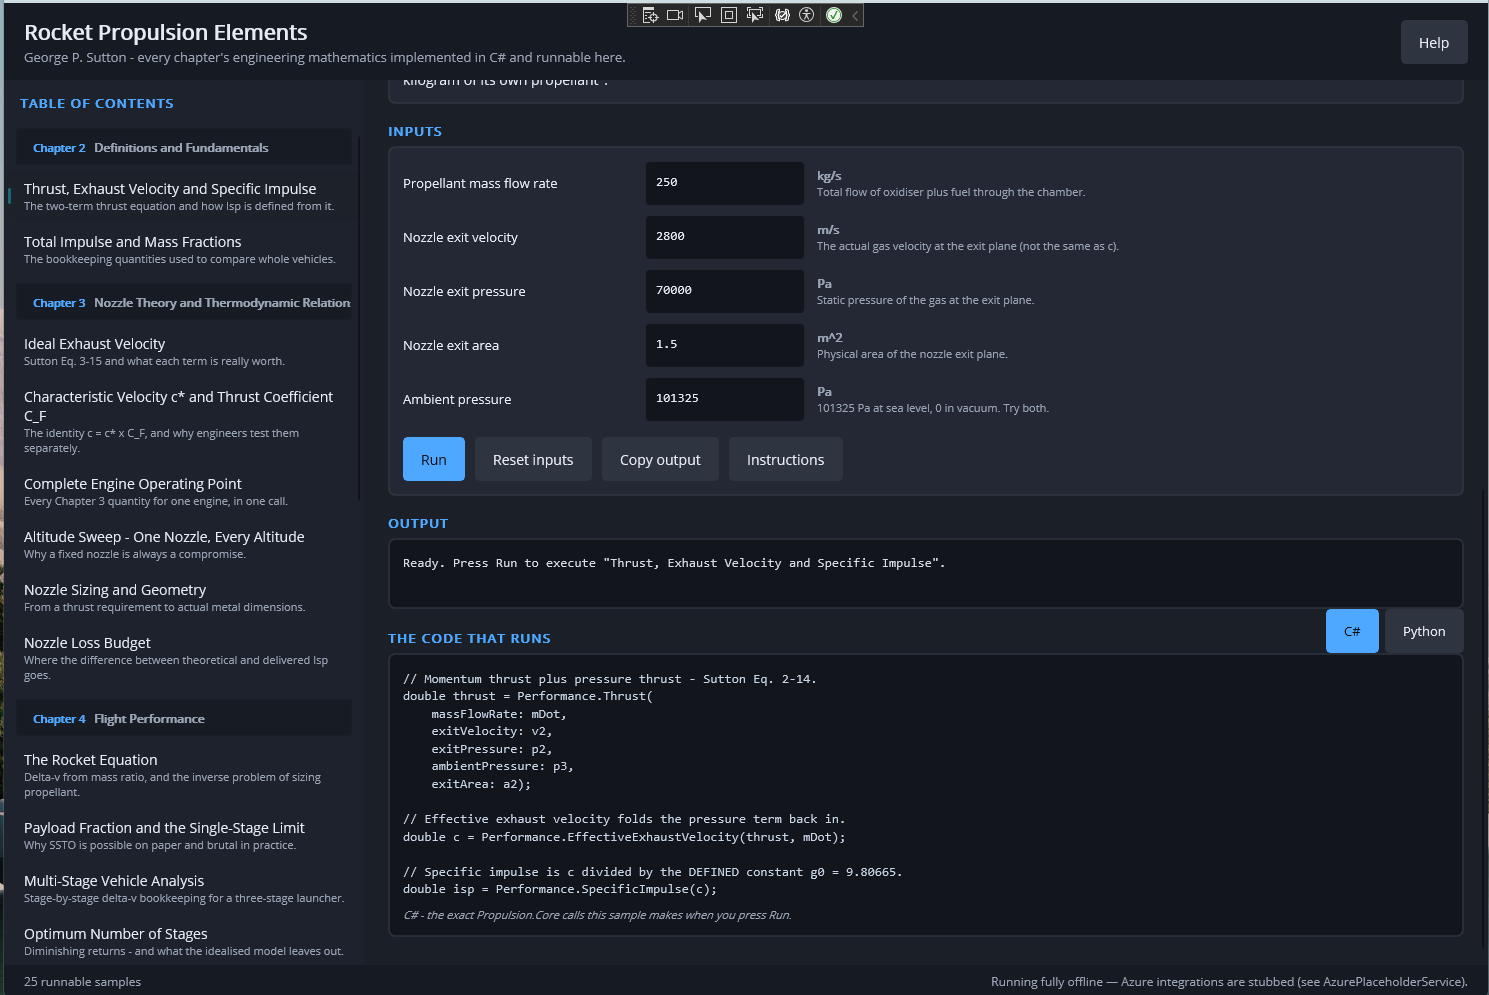The image size is (1489, 995).
Task: Click code line 'double isp = Performance.SpecificImpulse(c);'
Action: click(560, 889)
